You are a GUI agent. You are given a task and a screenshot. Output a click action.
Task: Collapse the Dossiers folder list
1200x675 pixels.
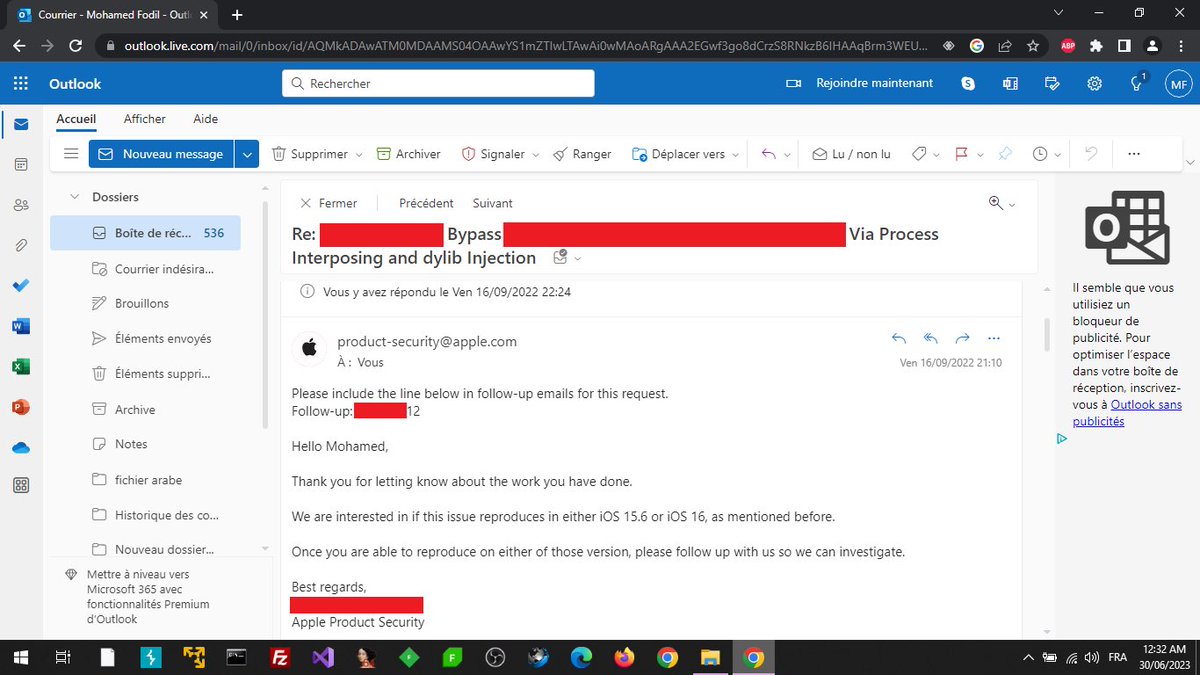pos(74,197)
